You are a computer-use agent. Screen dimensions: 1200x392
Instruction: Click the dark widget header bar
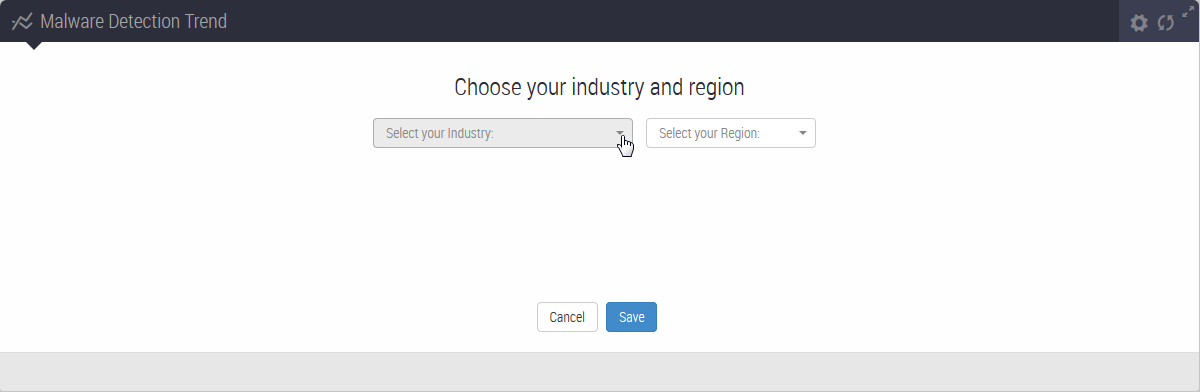[x=600, y=21]
